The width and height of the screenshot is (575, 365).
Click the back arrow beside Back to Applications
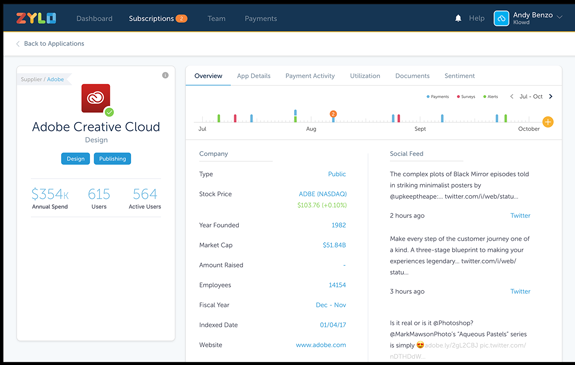[18, 44]
